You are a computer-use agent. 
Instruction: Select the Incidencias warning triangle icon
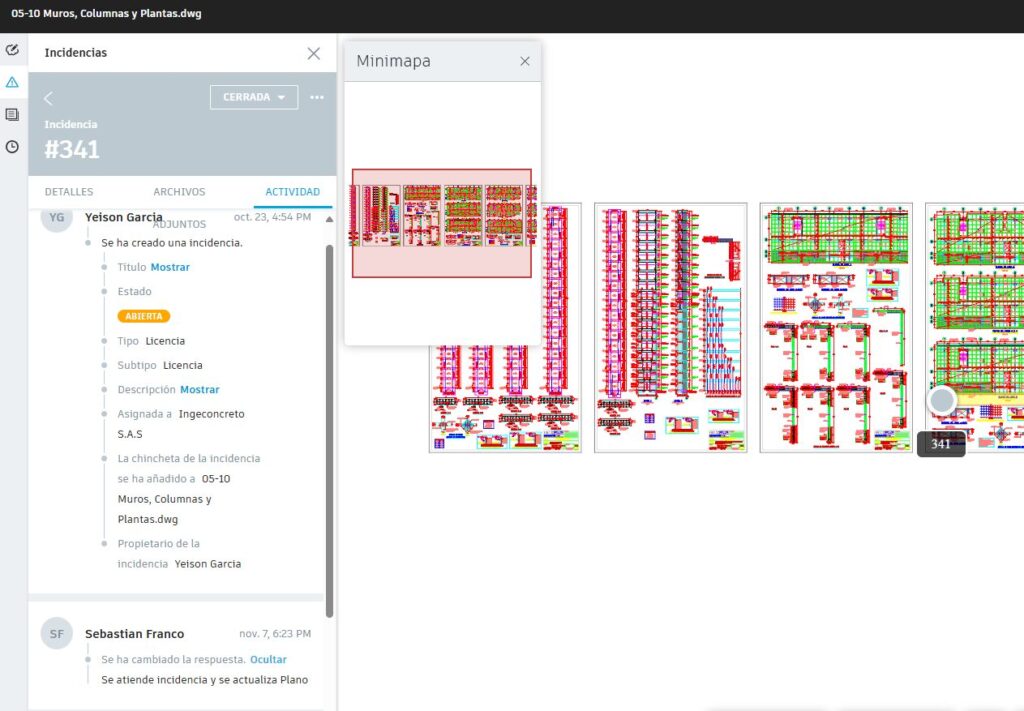[x=12, y=82]
